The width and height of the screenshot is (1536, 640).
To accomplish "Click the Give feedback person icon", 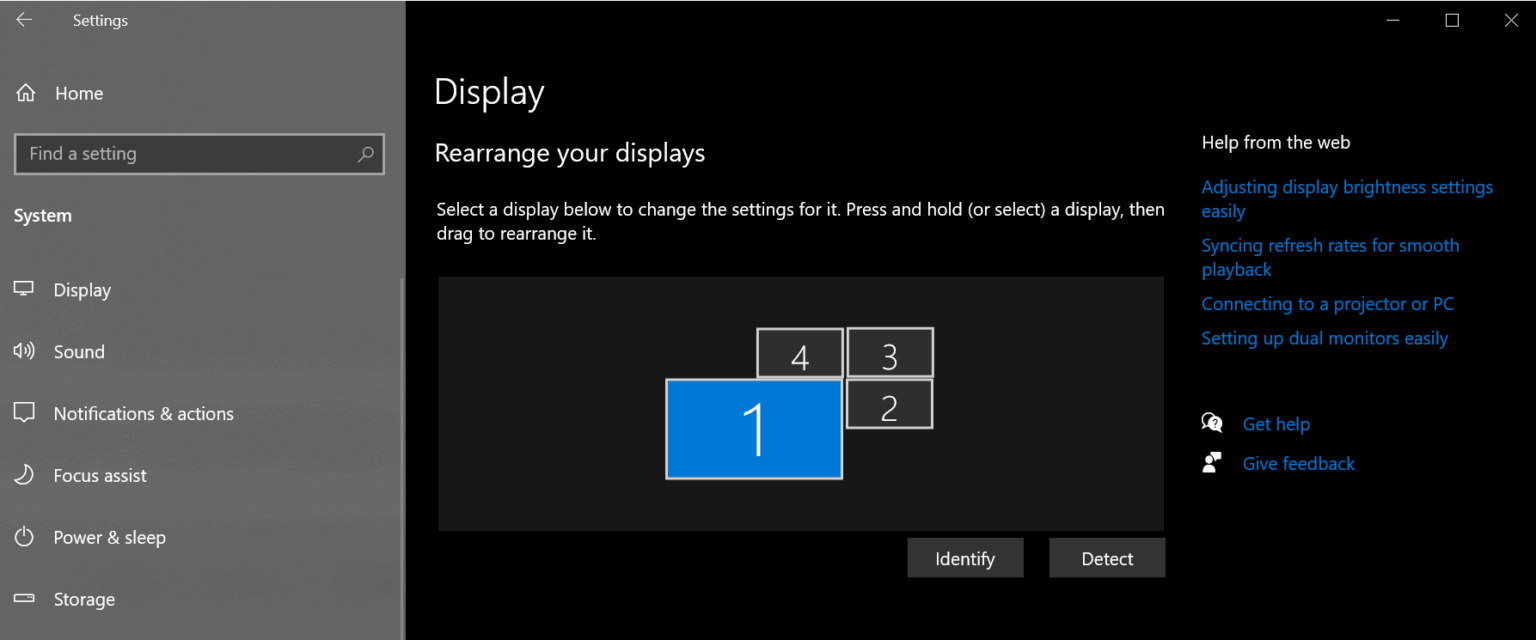I will coord(1211,462).
